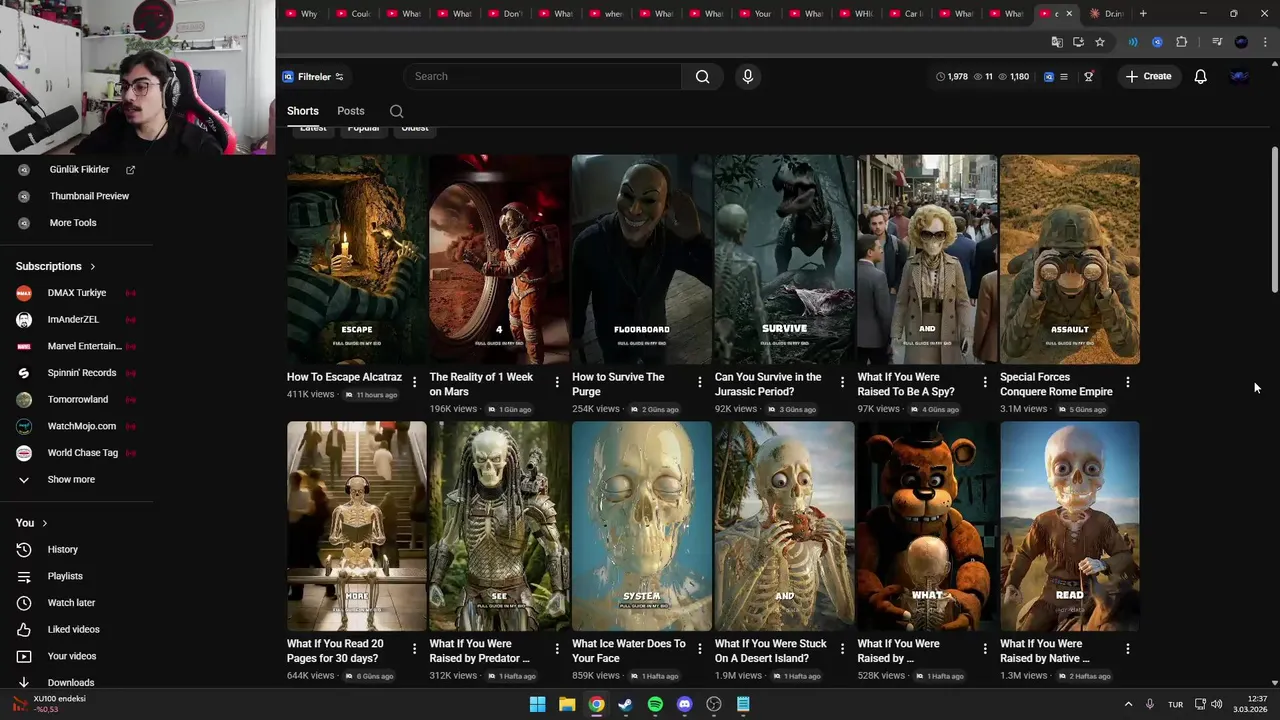This screenshot has width=1280, height=720.
Task: Open Spotify from the taskbar
Action: click(x=655, y=704)
